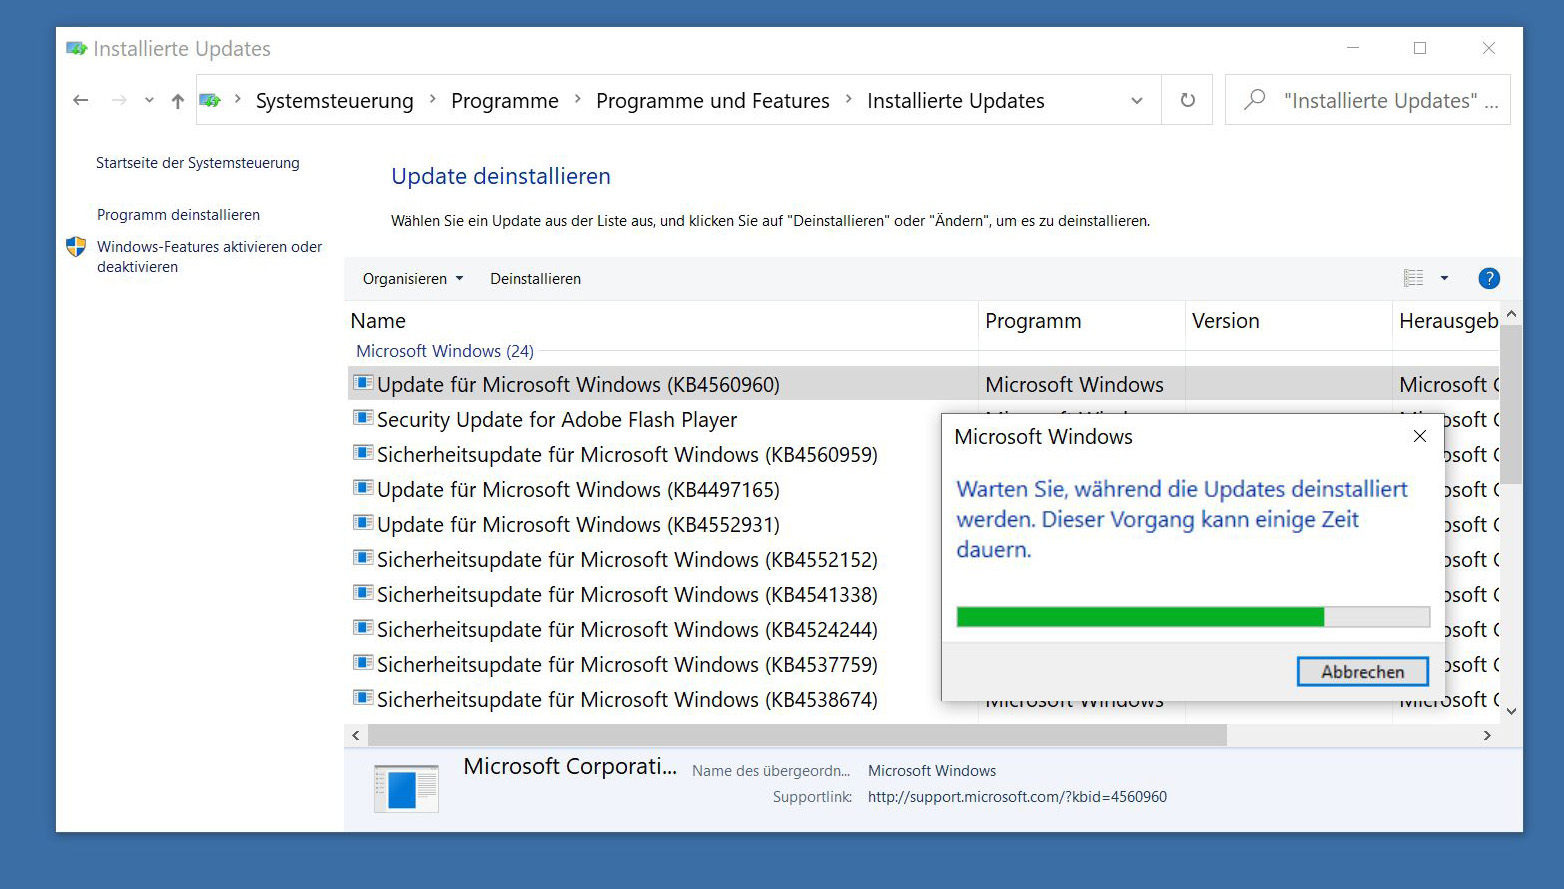Open the Systemsteuerung breadcrumb
1564x889 pixels.
point(334,101)
